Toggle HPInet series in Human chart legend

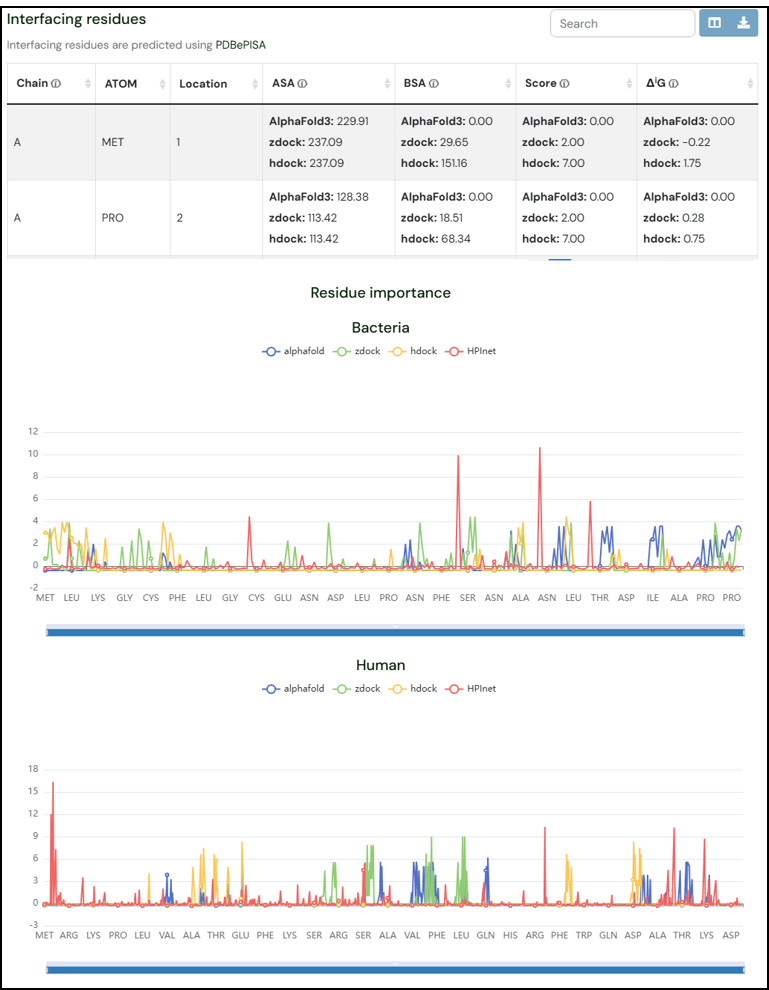click(x=473, y=688)
